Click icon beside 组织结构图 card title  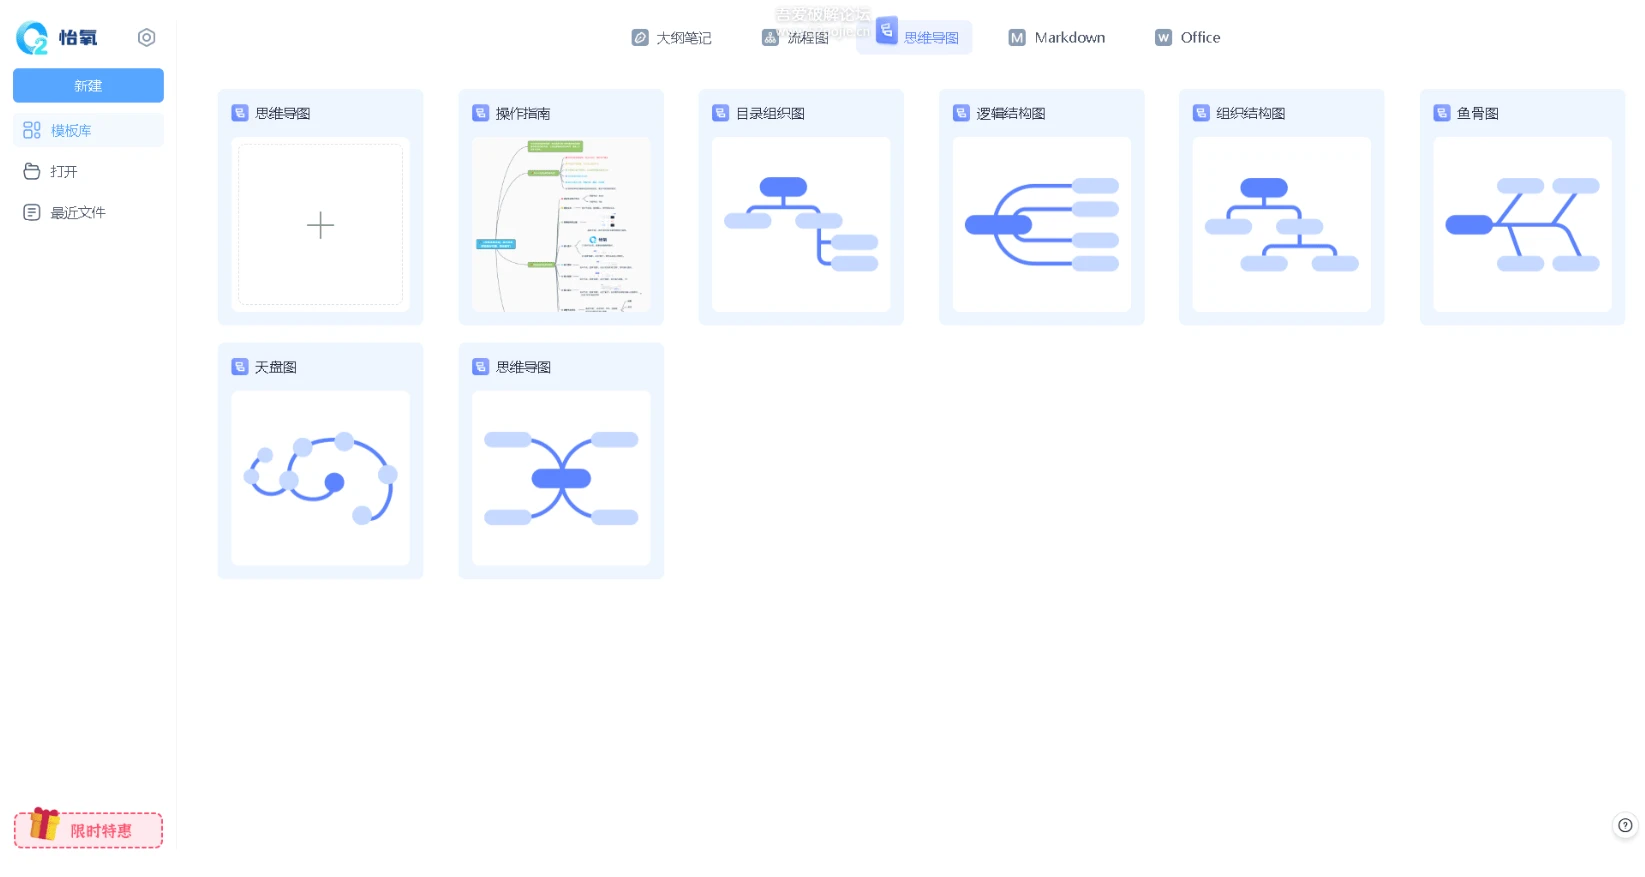click(x=1201, y=113)
